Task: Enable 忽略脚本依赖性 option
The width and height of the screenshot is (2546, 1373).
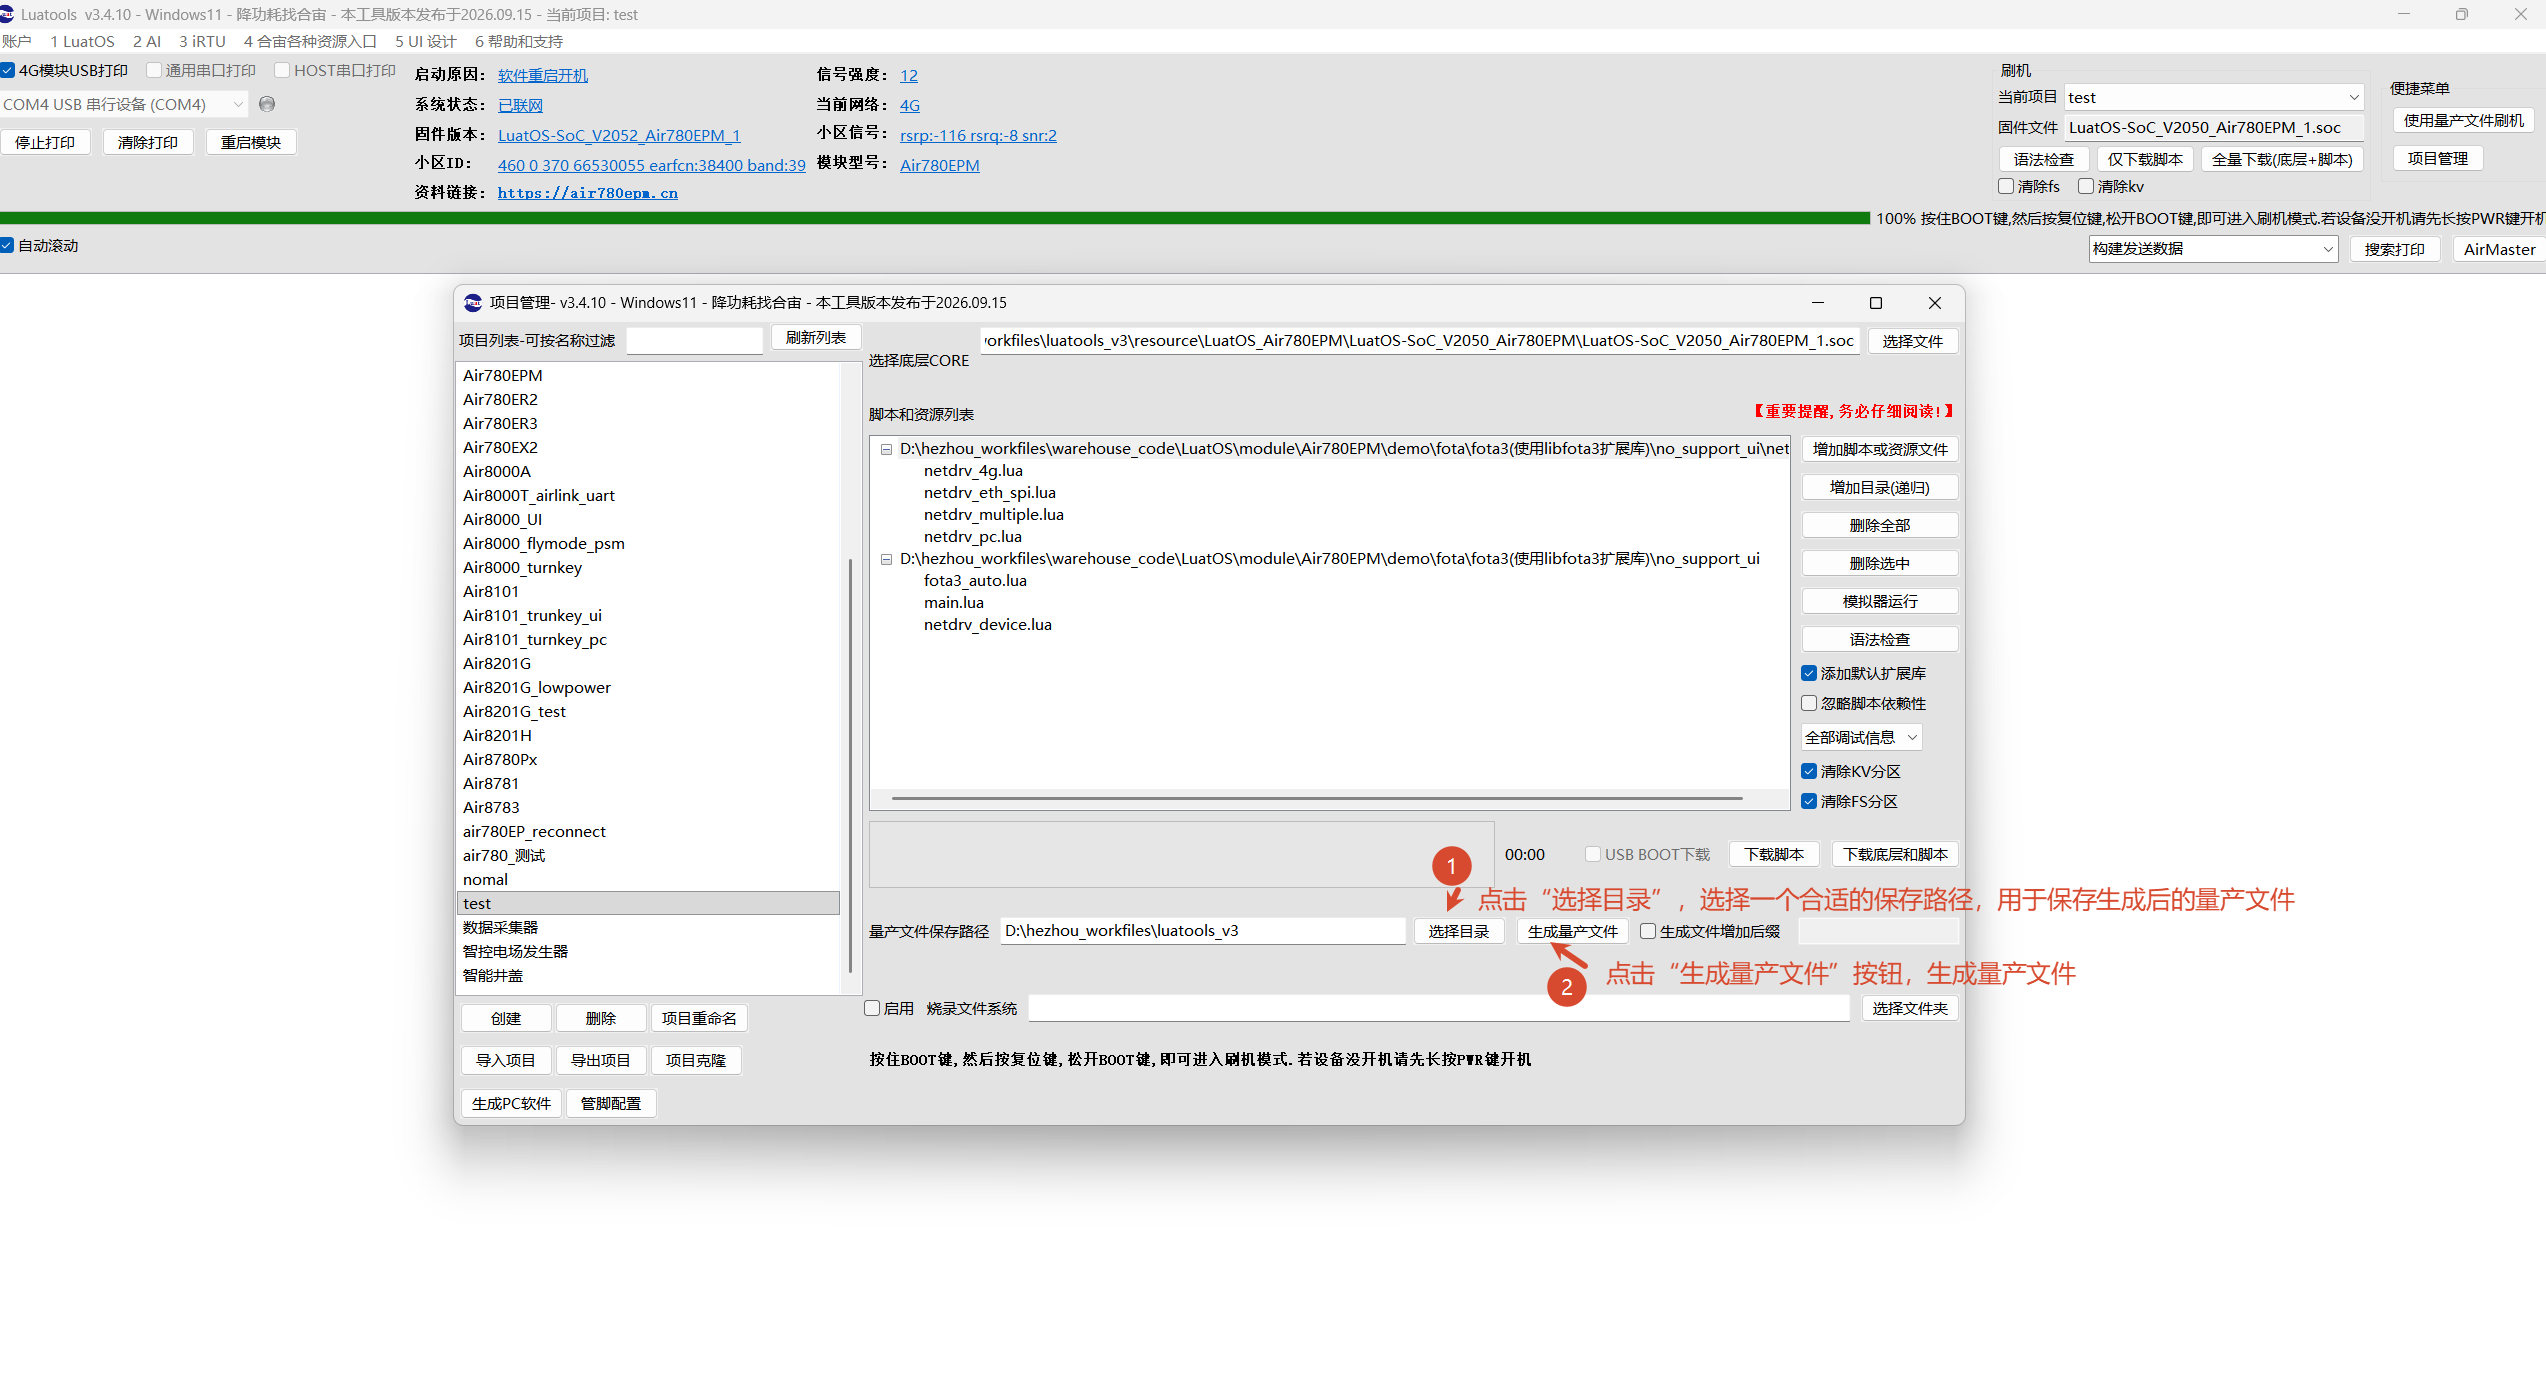Action: [1809, 703]
